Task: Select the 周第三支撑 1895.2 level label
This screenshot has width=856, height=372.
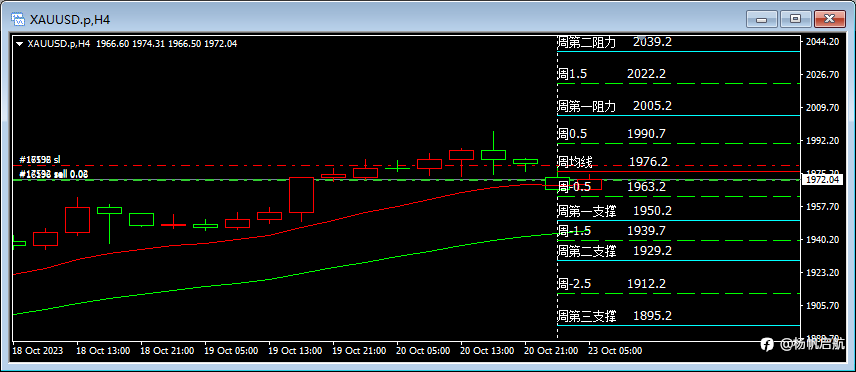Action: [614, 316]
